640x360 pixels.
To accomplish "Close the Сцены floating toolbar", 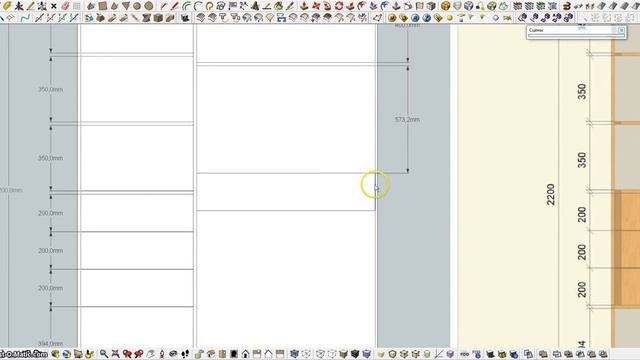I will 621,30.
